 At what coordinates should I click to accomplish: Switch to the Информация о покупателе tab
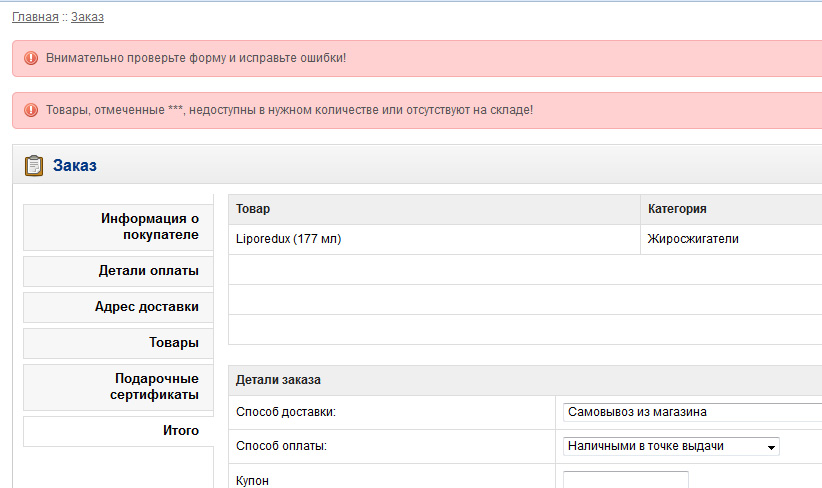(x=118, y=227)
